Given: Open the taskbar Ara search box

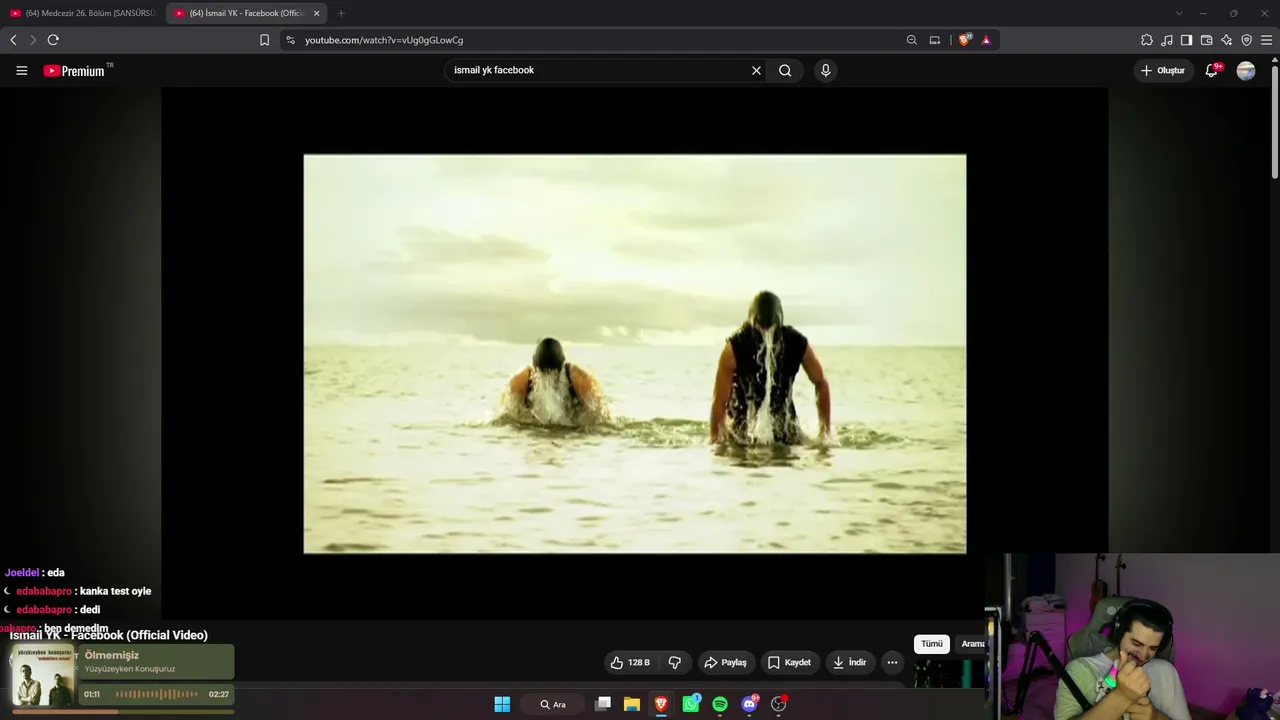Looking at the screenshot, I should (x=553, y=704).
